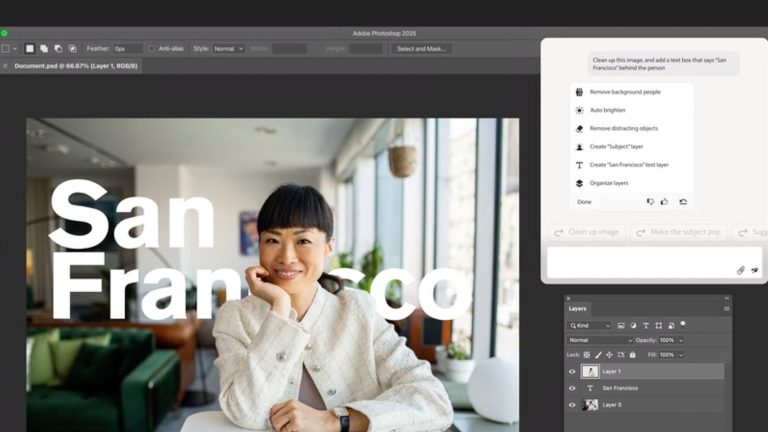768x432 pixels.
Task: Filter layers by adjustment layers icon
Action: pyautogui.click(x=633, y=326)
